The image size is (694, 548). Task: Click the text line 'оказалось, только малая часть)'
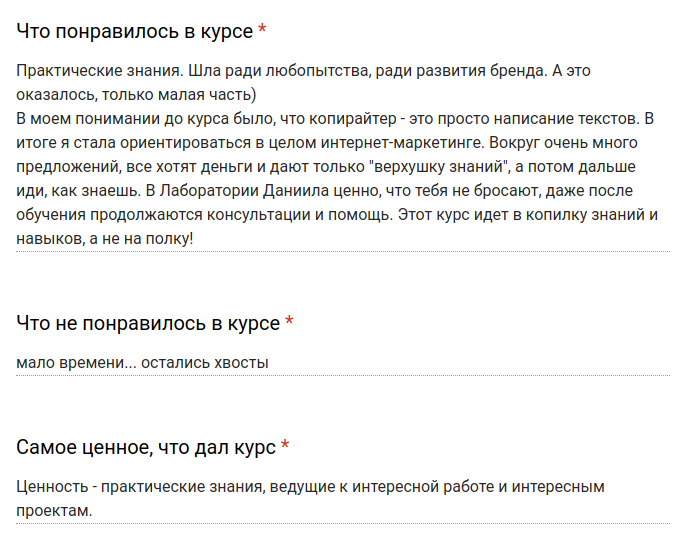coord(136,95)
